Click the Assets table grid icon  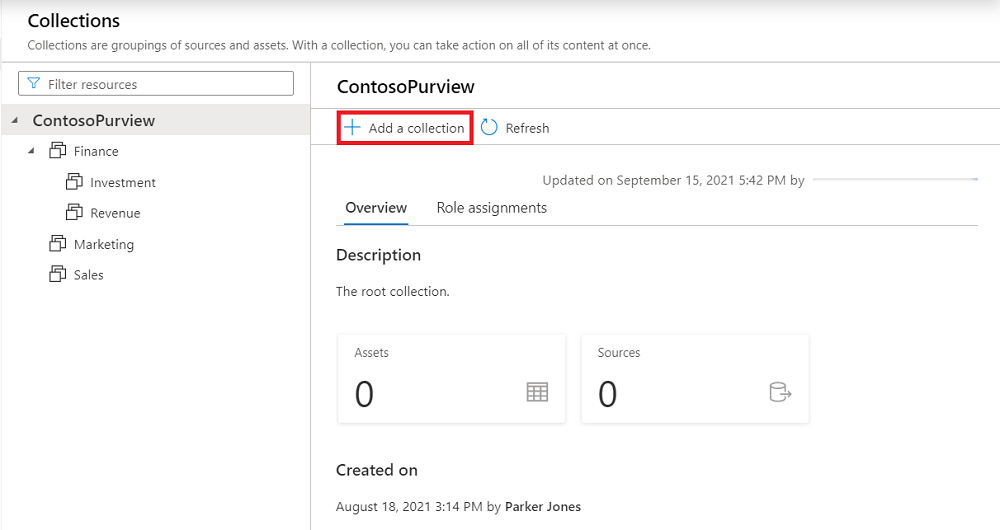(x=537, y=393)
